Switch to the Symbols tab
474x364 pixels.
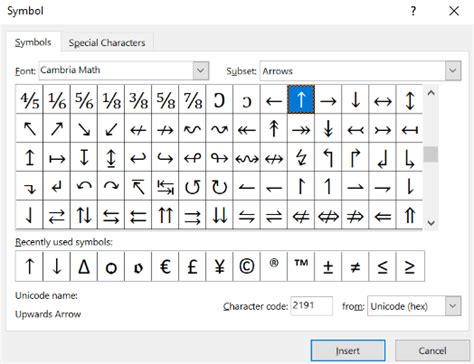point(33,42)
